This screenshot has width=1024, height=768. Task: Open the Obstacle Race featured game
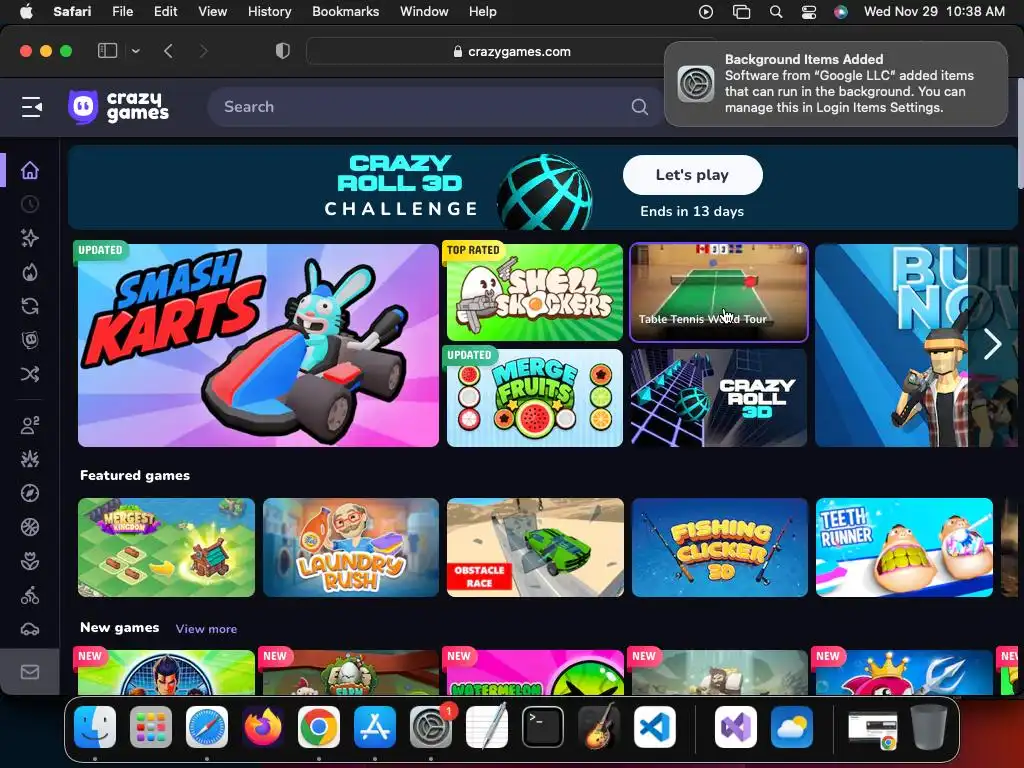click(535, 547)
